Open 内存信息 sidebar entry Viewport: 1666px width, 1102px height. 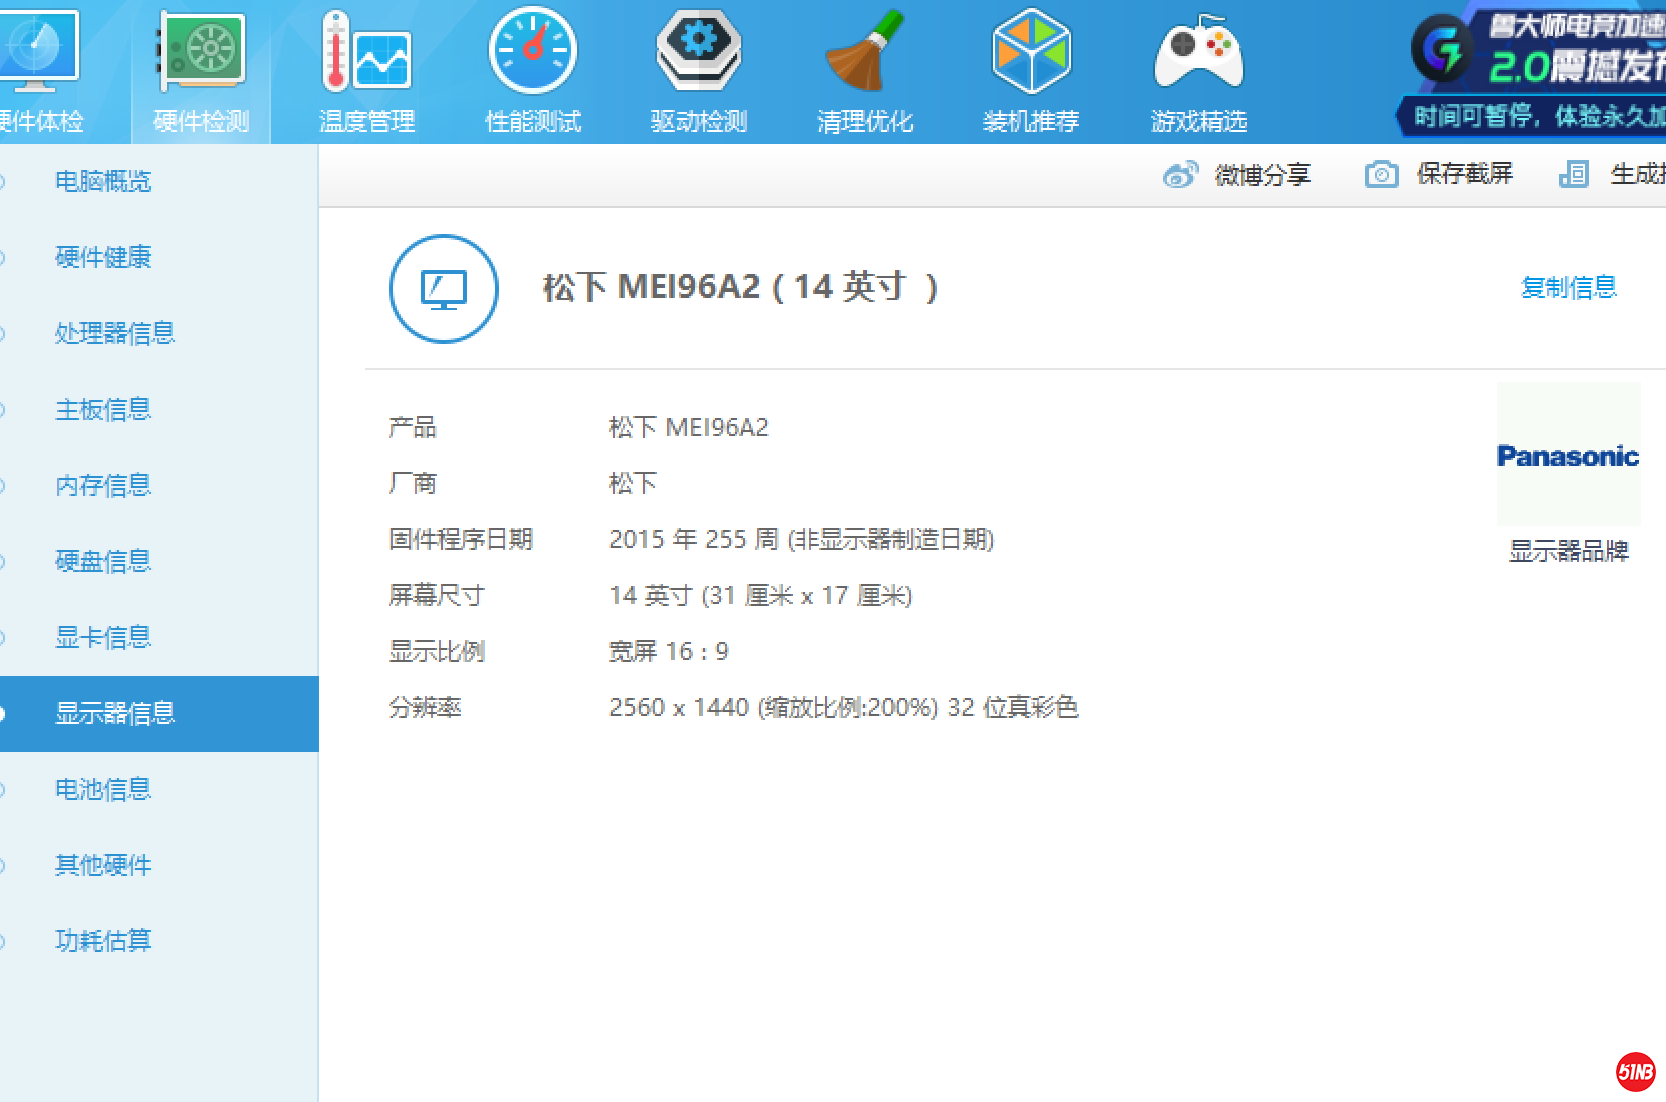[x=103, y=485]
